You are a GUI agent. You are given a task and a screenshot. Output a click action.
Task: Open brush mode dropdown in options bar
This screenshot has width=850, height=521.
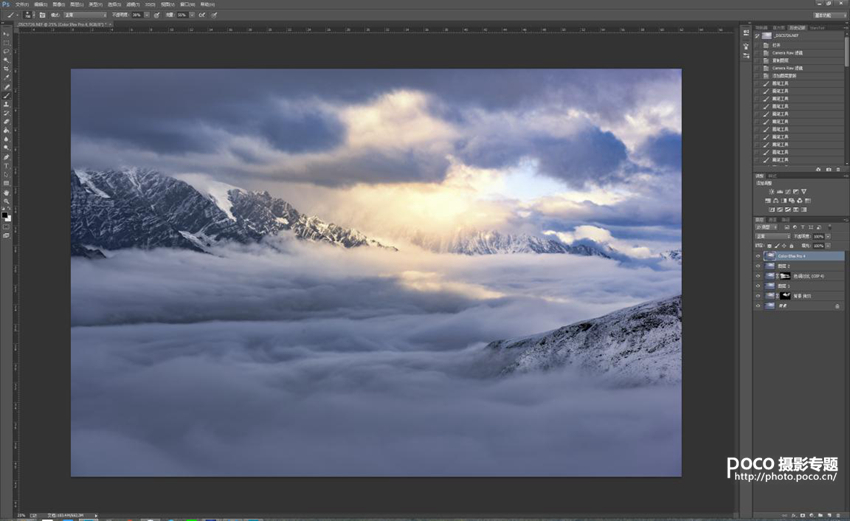point(85,15)
